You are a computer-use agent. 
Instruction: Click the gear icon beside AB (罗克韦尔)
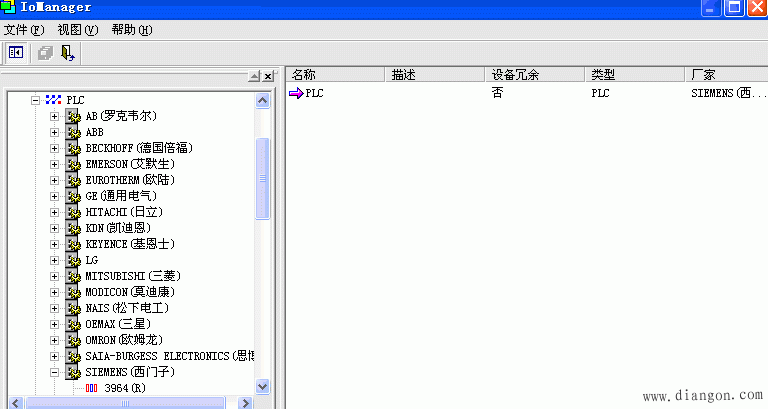point(73,116)
